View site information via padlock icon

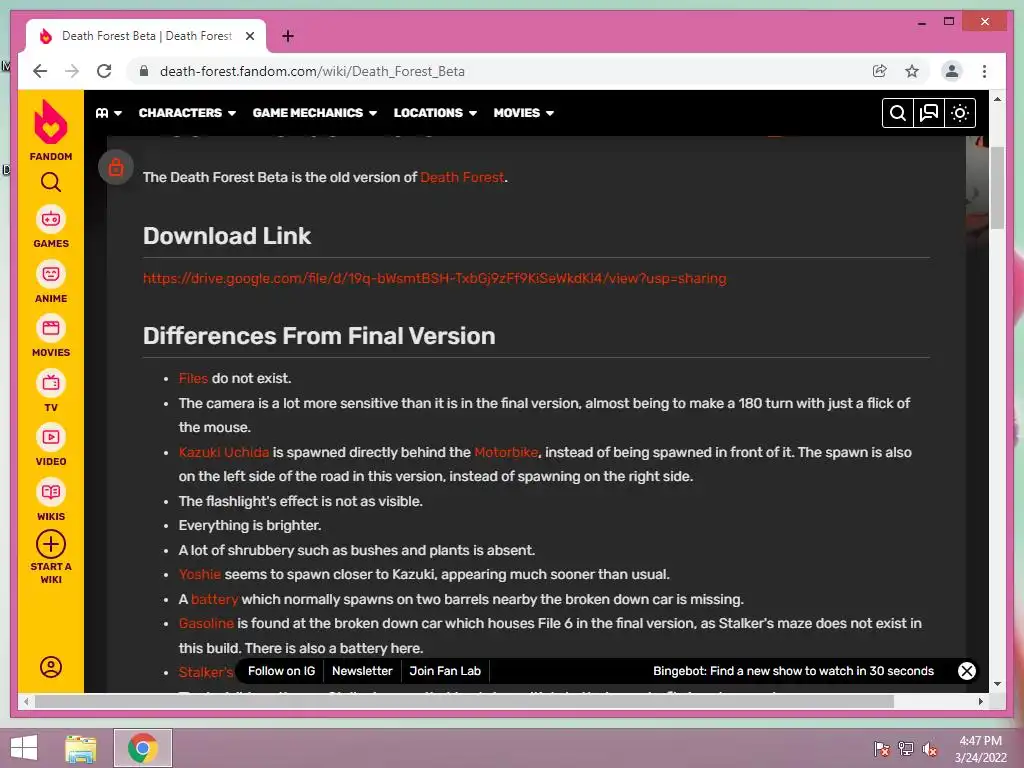click(144, 71)
